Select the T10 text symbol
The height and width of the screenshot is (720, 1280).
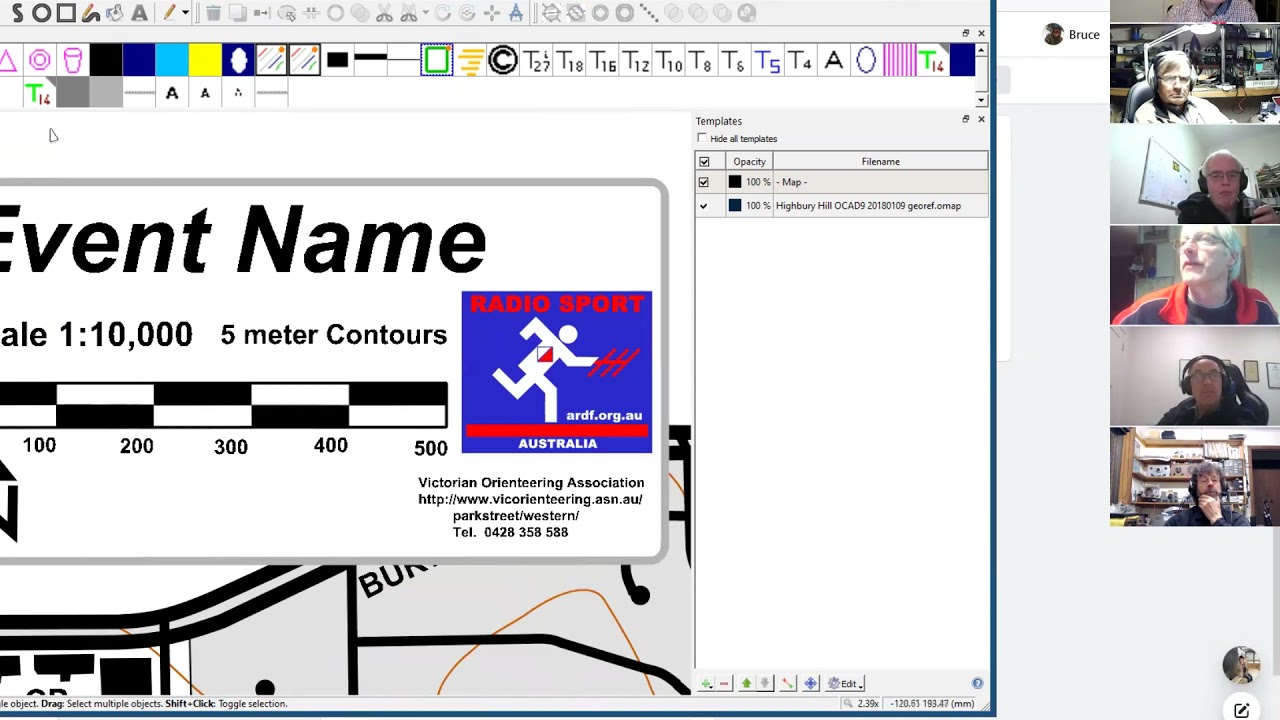click(x=668, y=61)
